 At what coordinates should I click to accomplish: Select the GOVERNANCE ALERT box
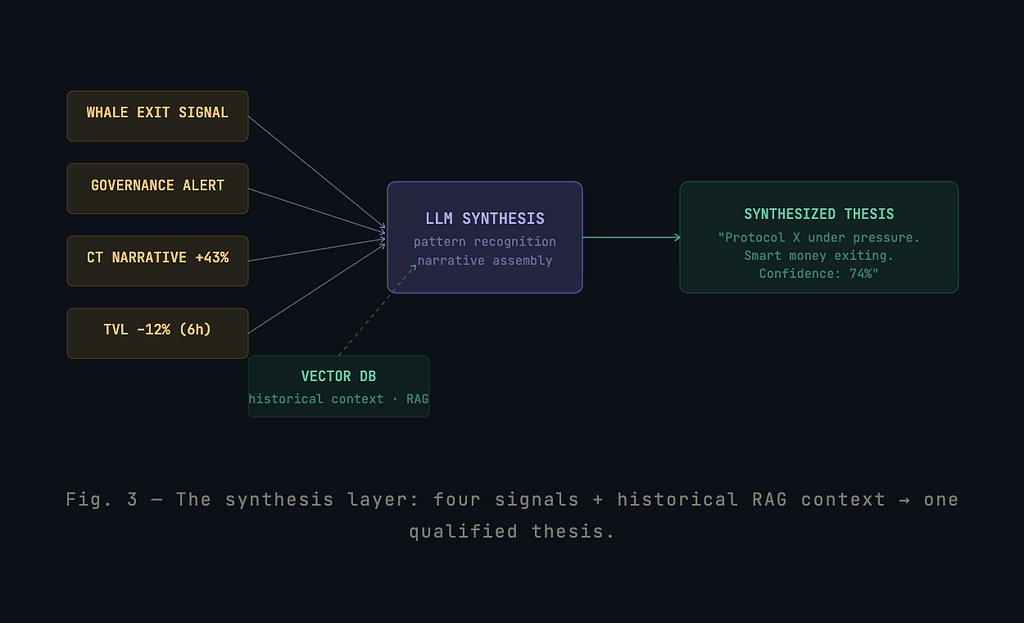(x=157, y=189)
